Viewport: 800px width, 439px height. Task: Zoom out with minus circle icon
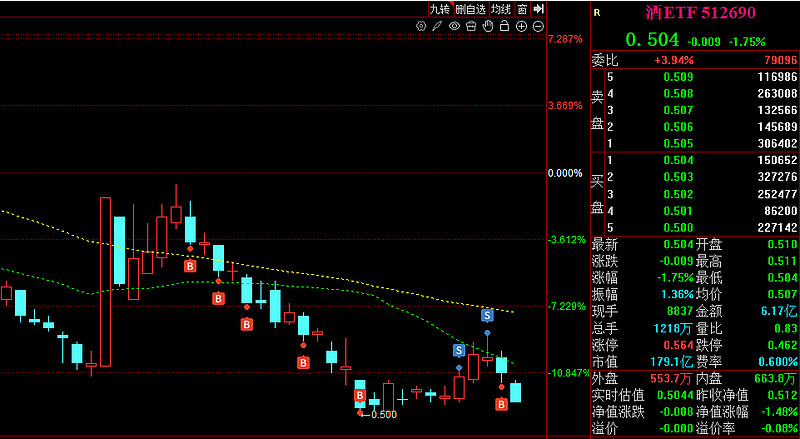[538, 26]
